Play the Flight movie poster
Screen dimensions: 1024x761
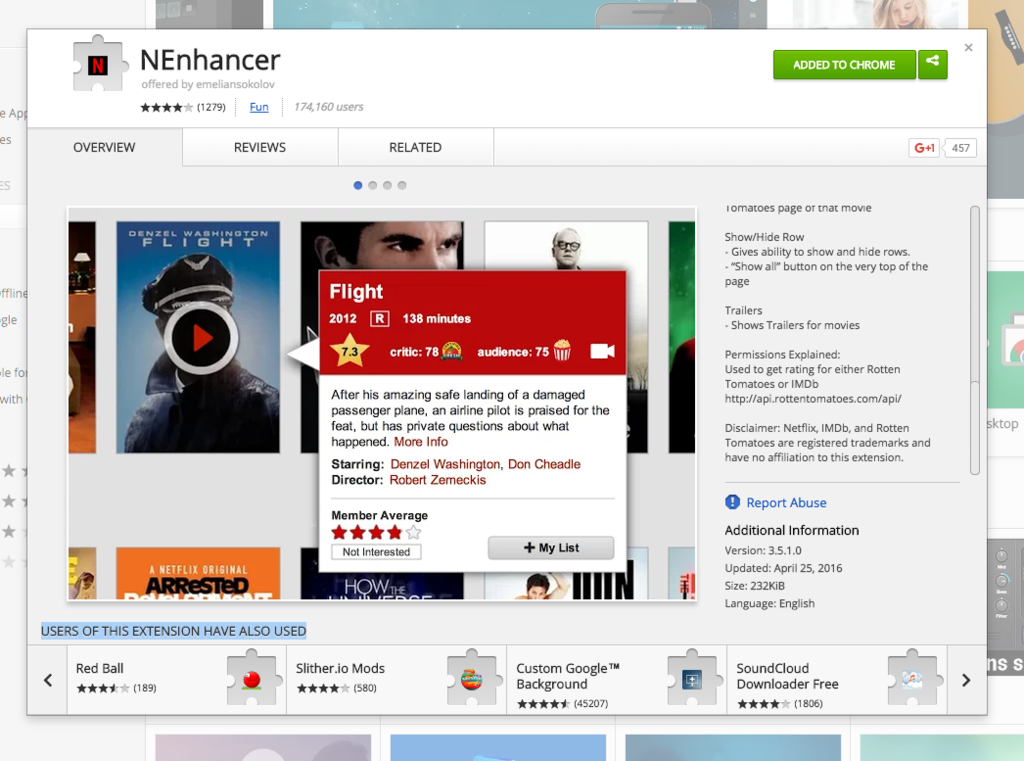(x=201, y=338)
